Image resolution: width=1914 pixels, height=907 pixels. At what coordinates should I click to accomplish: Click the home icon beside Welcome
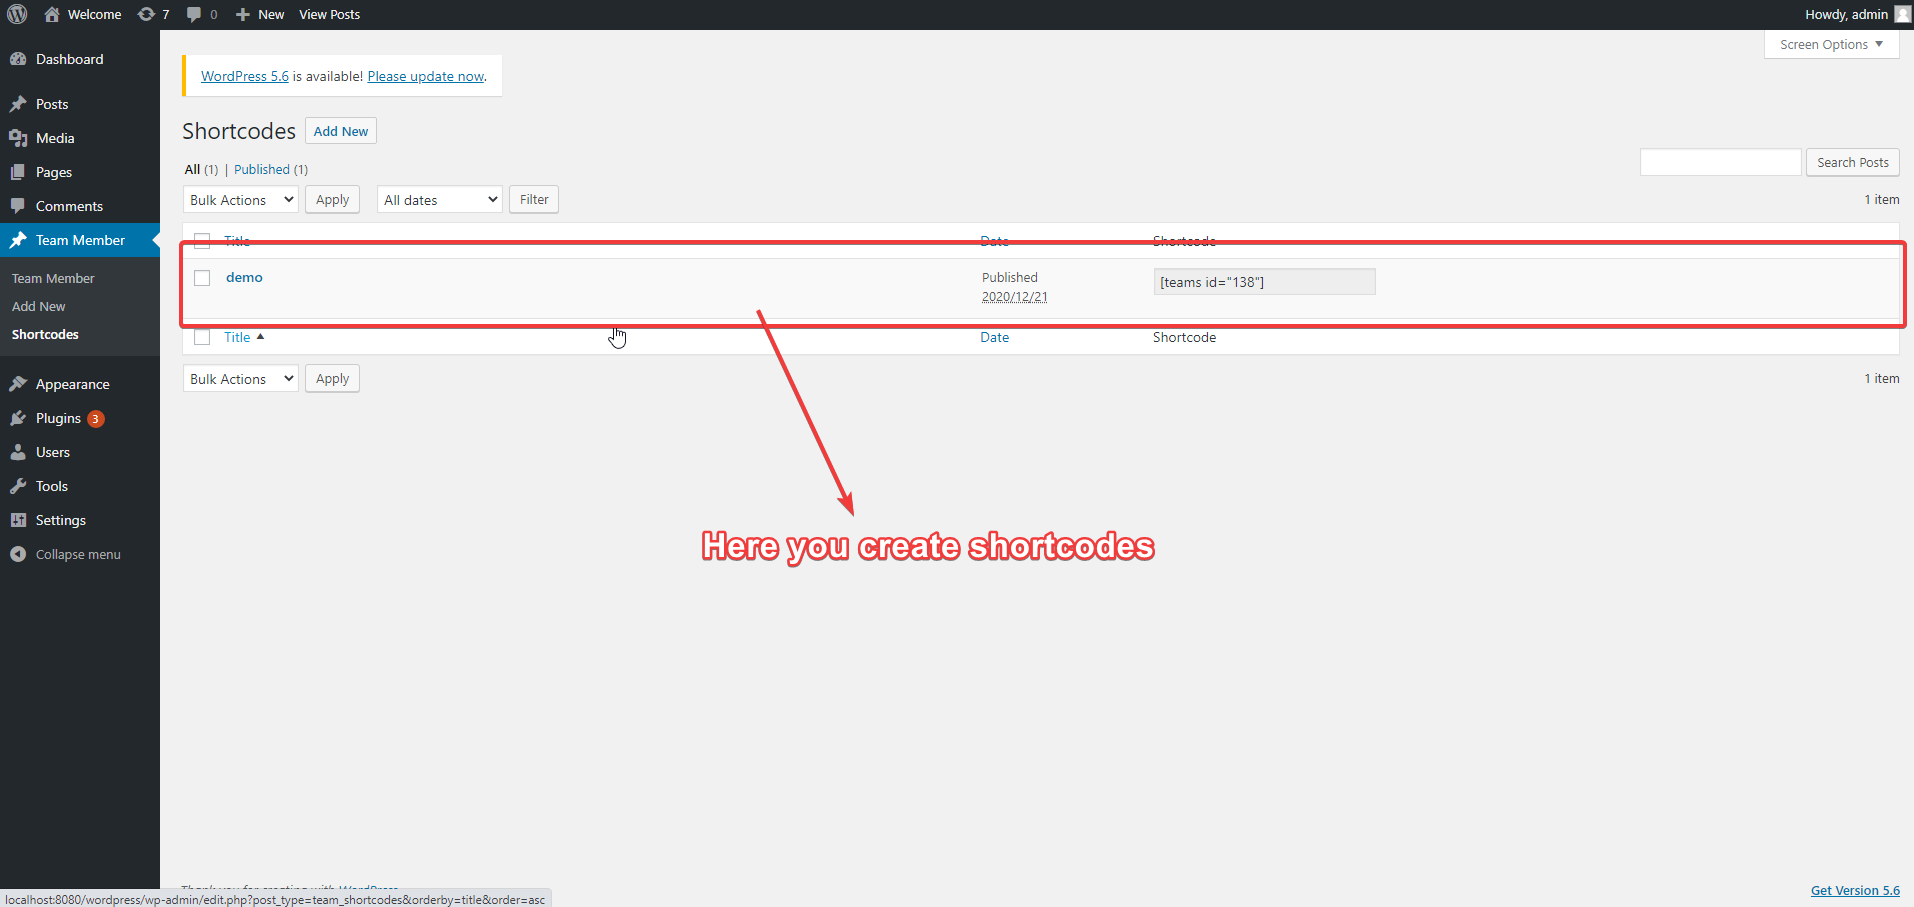coord(52,14)
